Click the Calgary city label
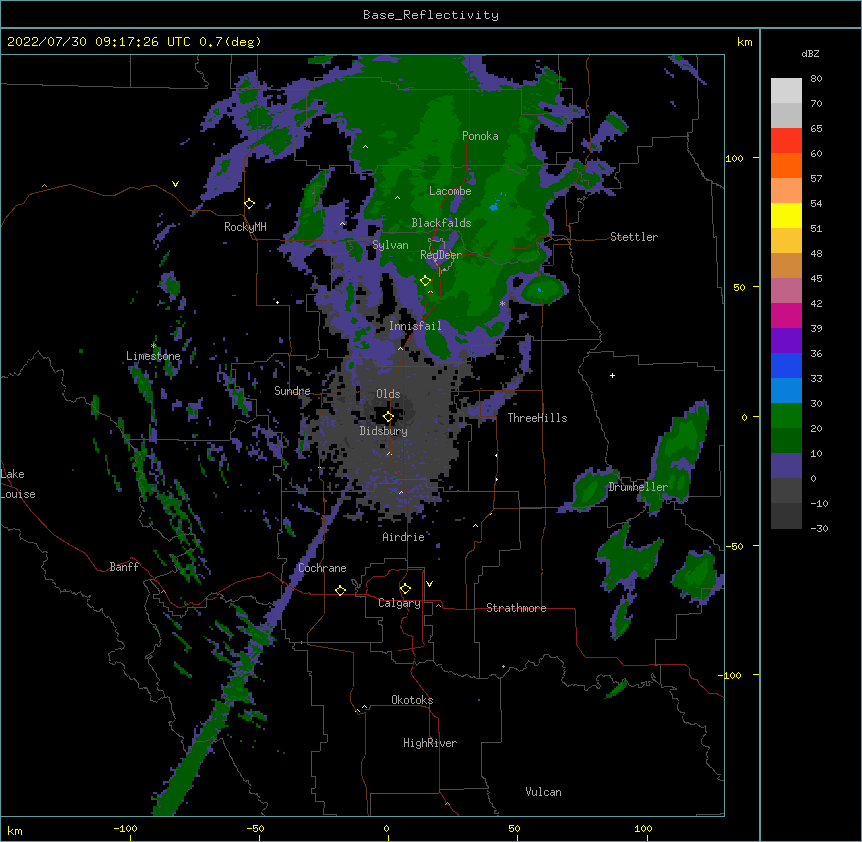 point(400,603)
